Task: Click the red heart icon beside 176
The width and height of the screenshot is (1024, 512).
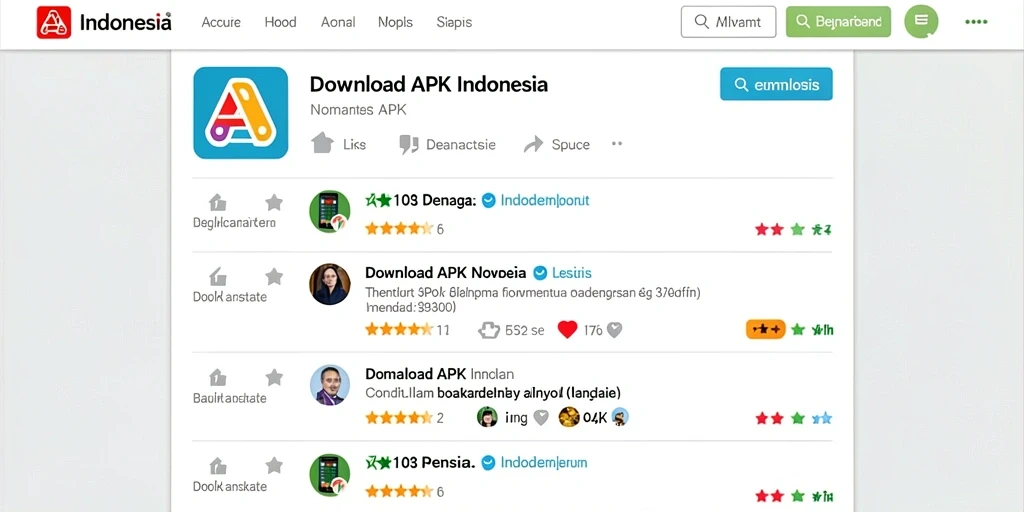Action: coord(568,330)
